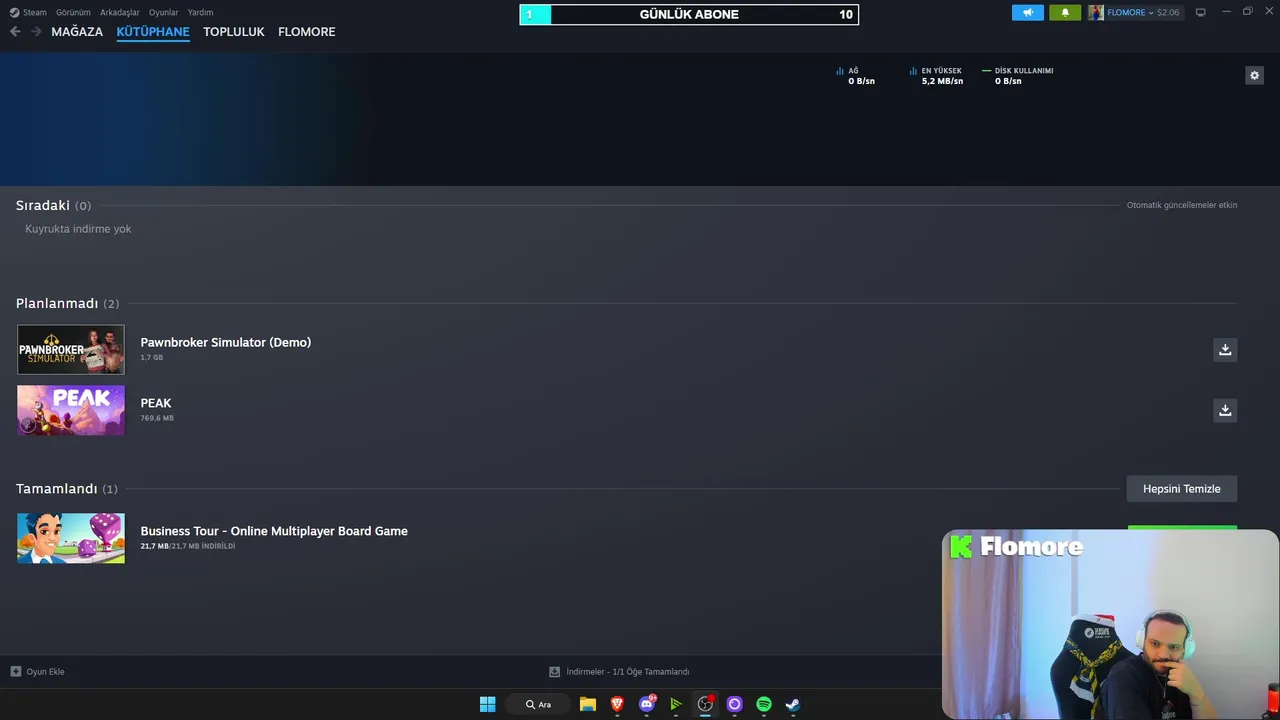Viewport: 1280px width, 720px height.
Task: Open the Oyunlar menu
Action: (x=164, y=13)
